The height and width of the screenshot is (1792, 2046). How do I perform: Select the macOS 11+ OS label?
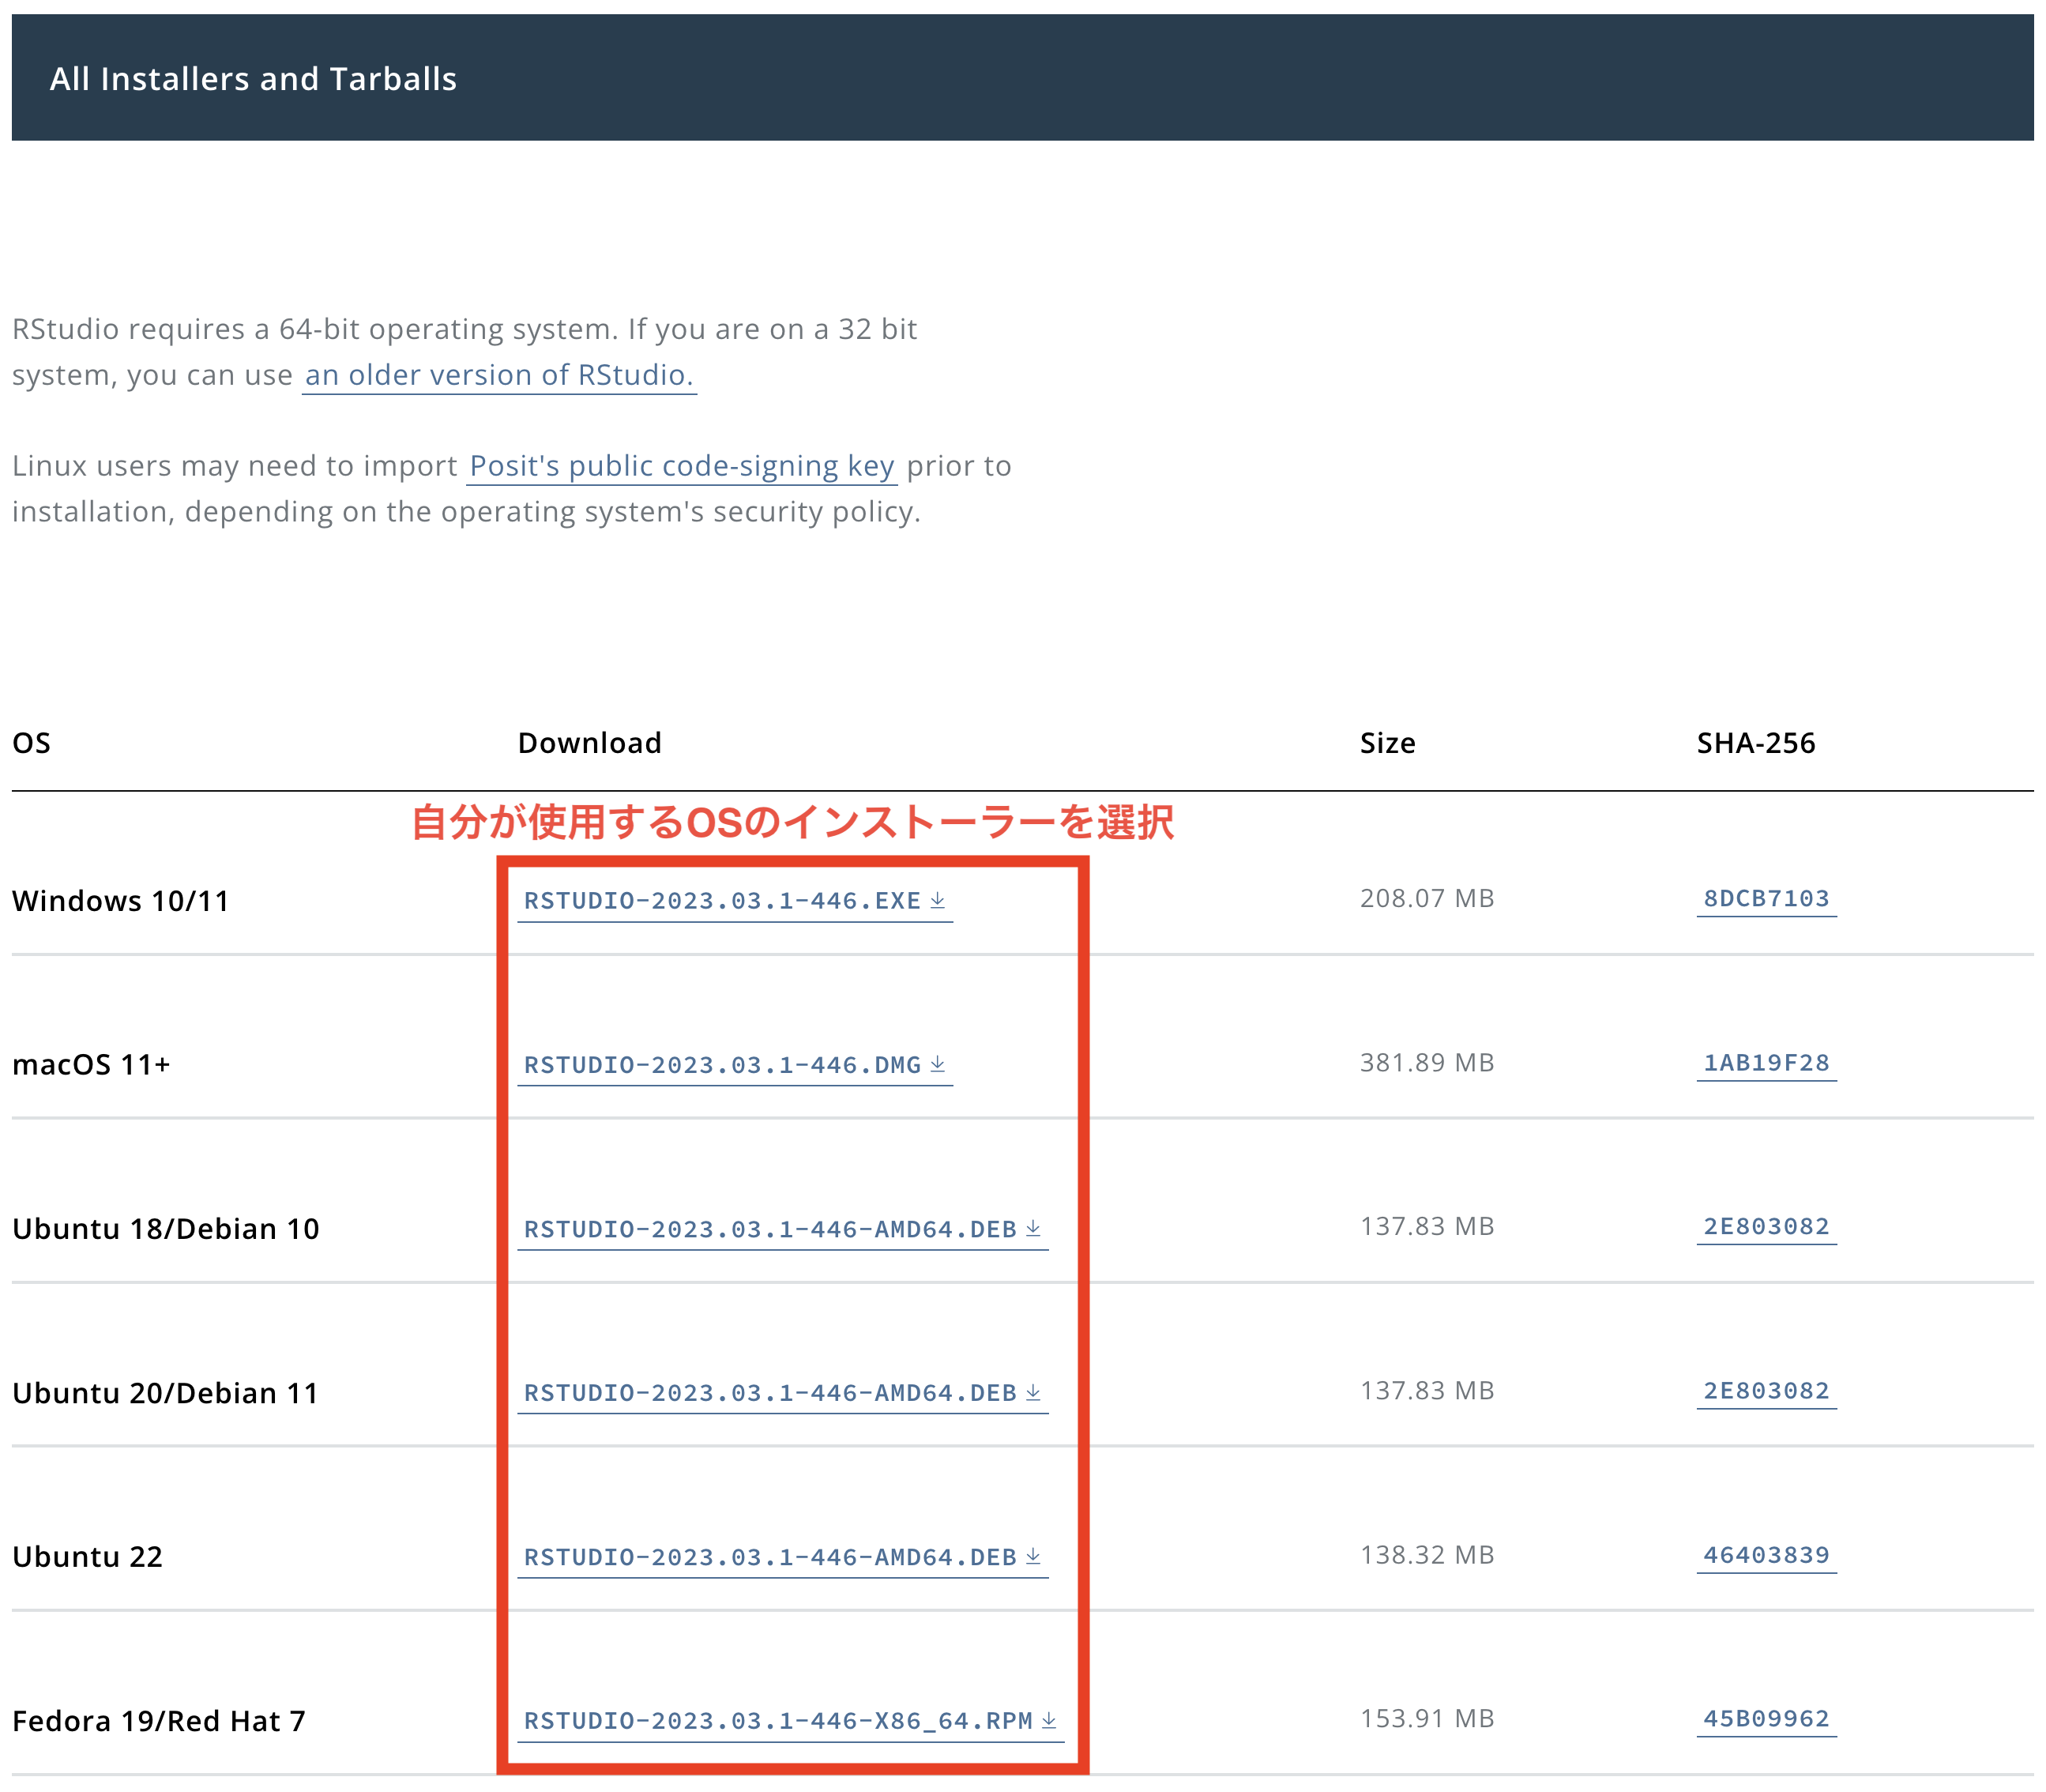(x=91, y=1064)
